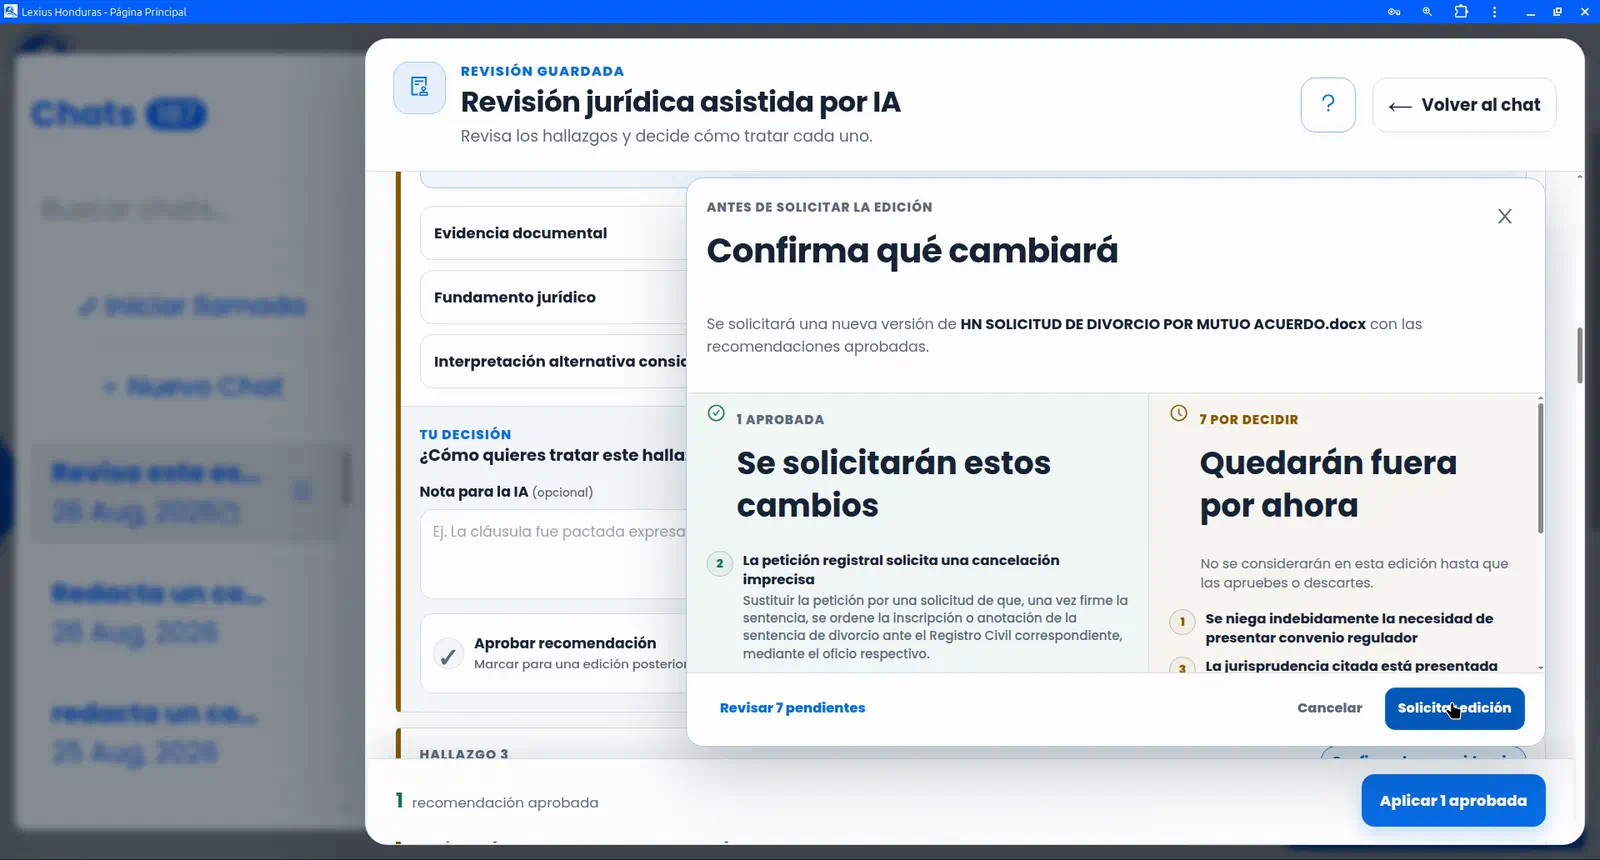1600x860 pixels.
Task: Click the HALLAZGO 3 heading
Action: pyautogui.click(x=464, y=754)
